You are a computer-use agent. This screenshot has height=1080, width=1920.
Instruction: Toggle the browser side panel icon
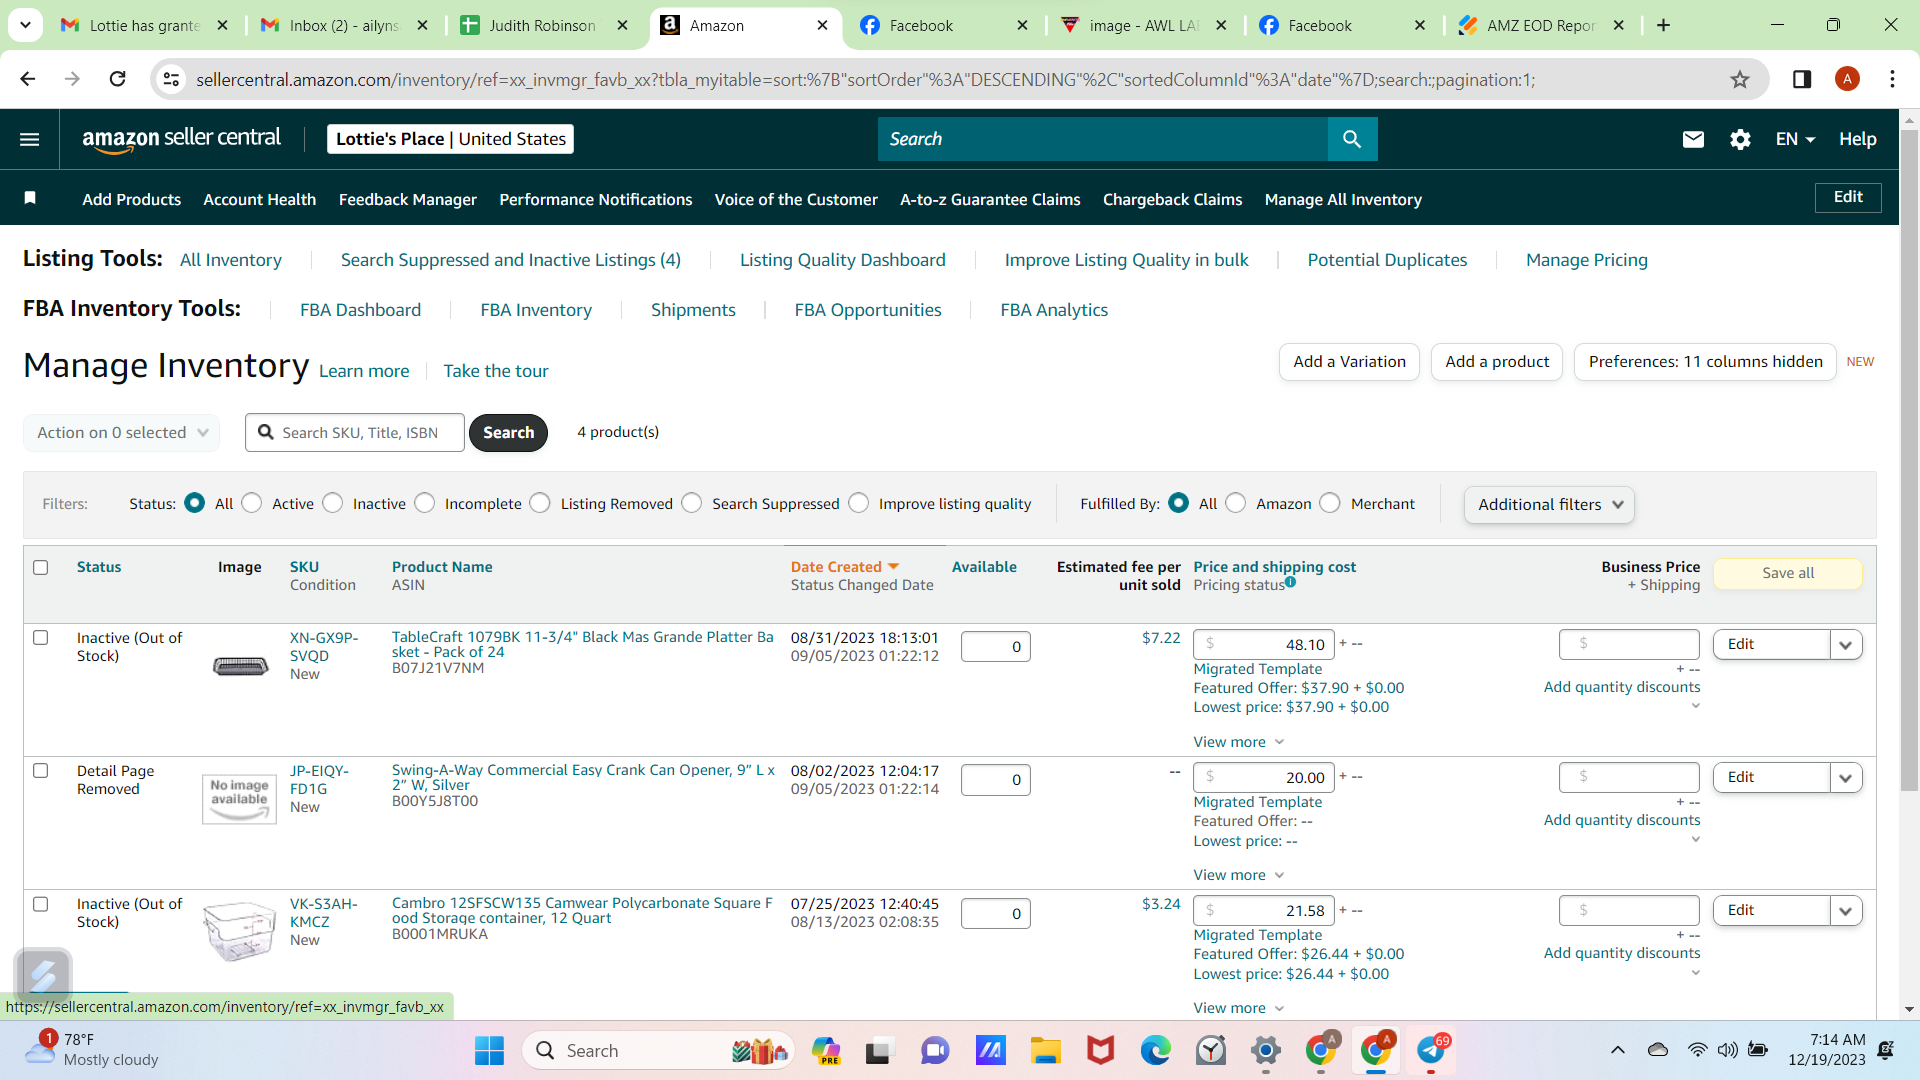click(x=1802, y=79)
